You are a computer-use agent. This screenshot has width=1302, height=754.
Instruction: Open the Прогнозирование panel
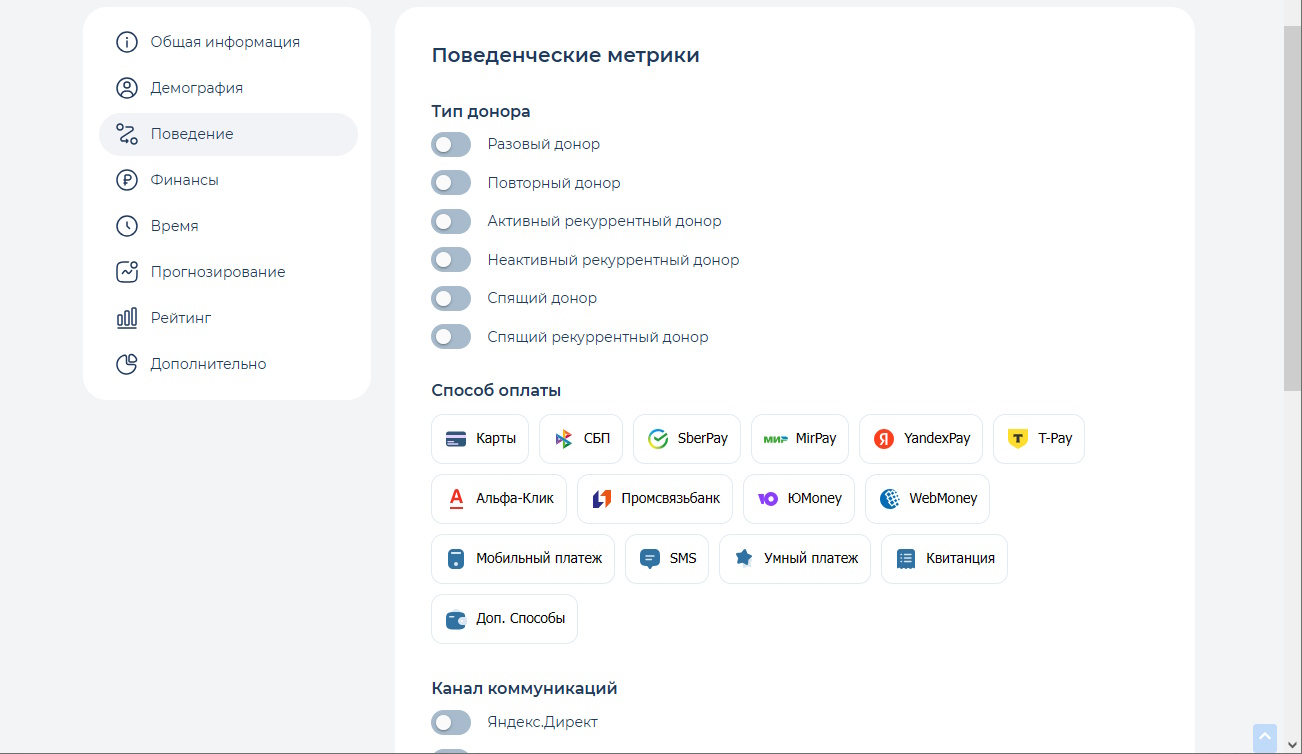(x=217, y=271)
